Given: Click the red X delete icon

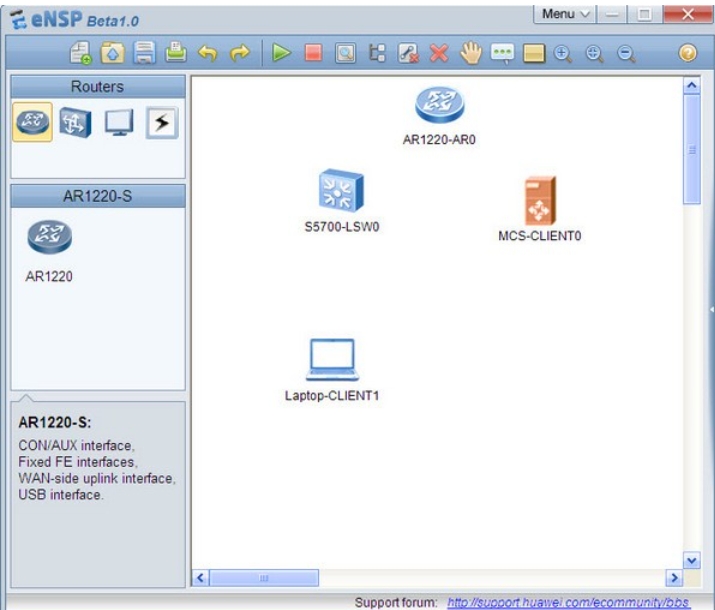Looking at the screenshot, I should point(439,53).
